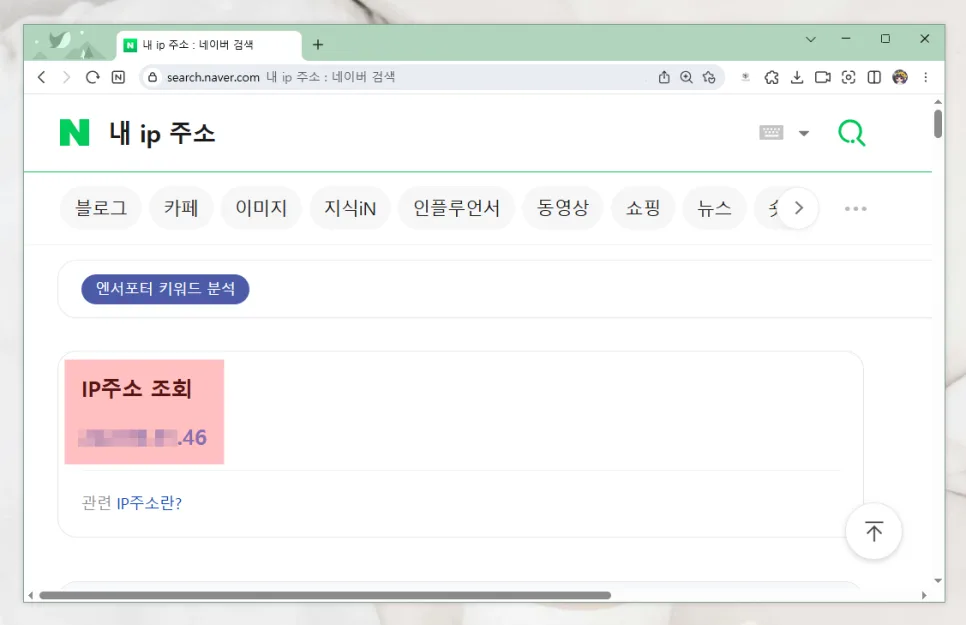966x625 pixels.
Task: Select the 동영상 tab
Action: pos(562,208)
